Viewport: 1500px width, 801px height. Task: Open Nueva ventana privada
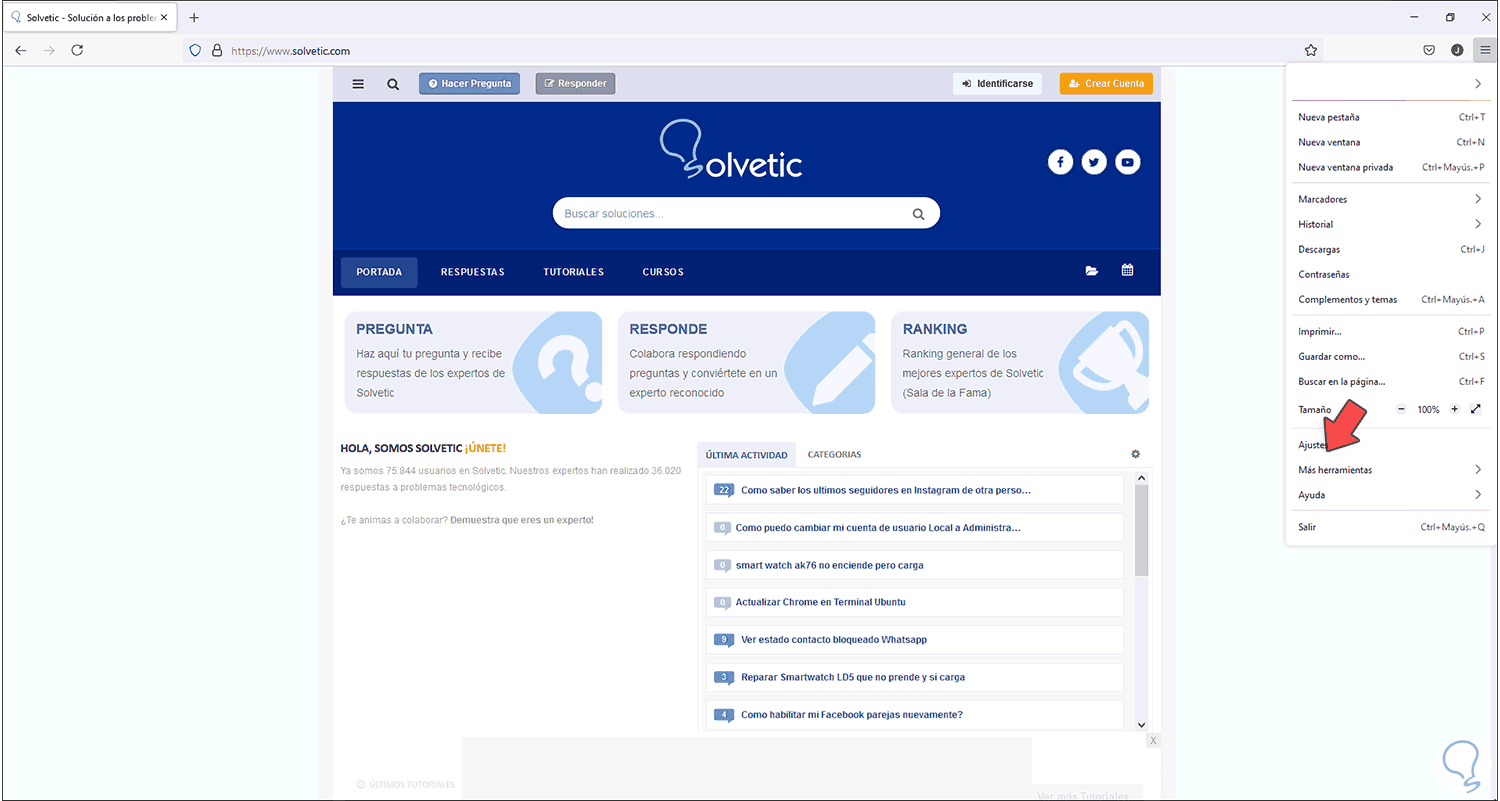click(1390, 167)
